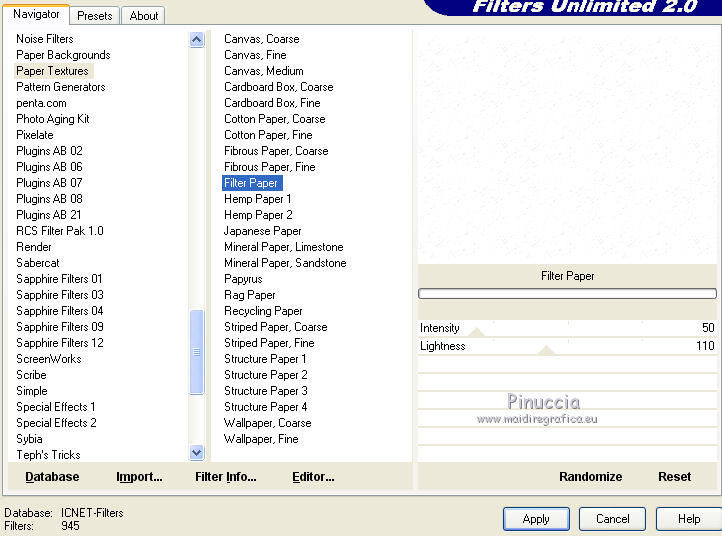722x536 pixels.
Task: Click the Cancel button
Action: (612, 519)
